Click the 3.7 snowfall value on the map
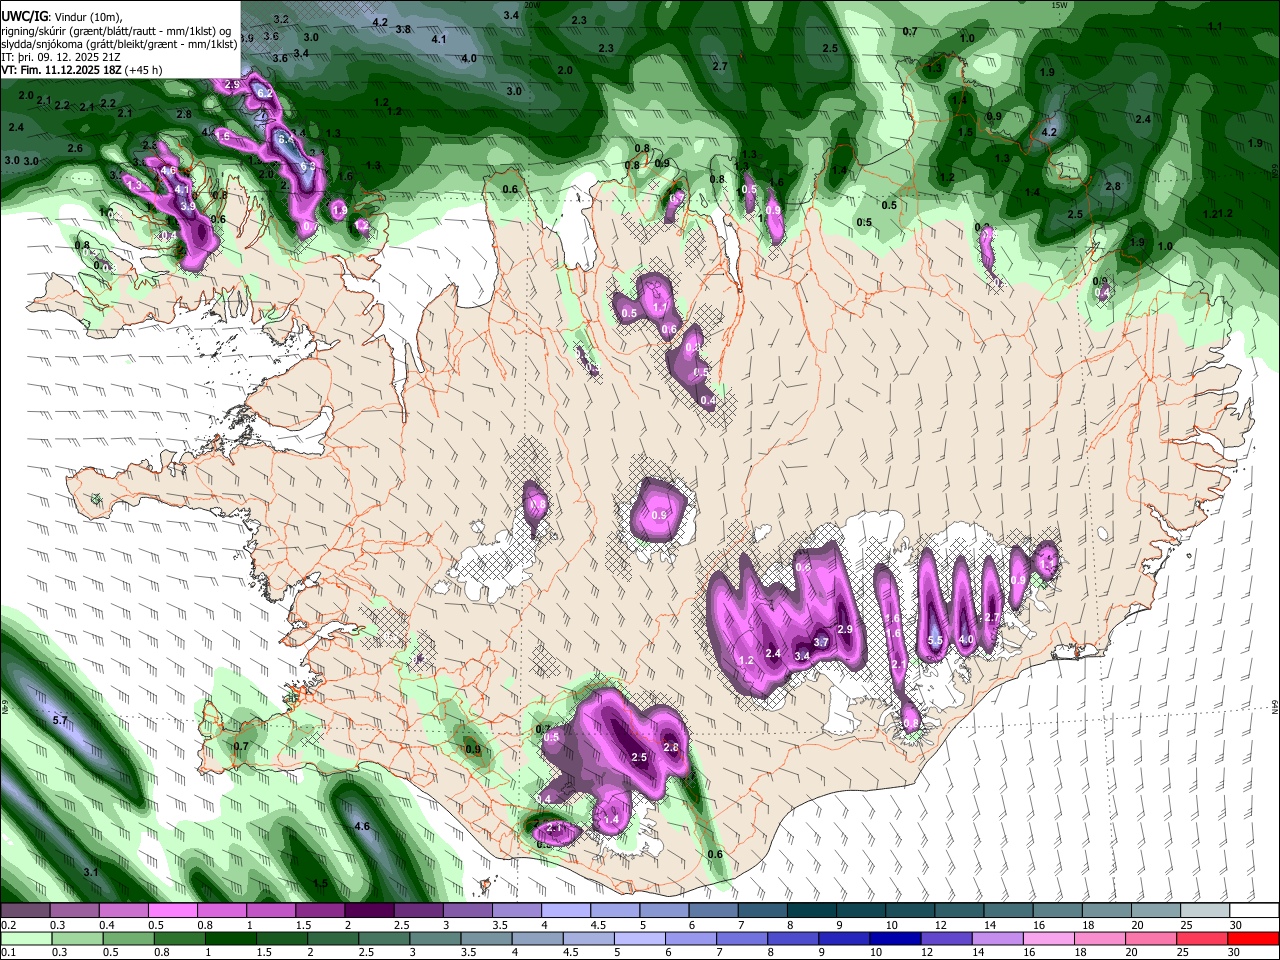Screen dimensions: 1280x960 click(x=821, y=642)
